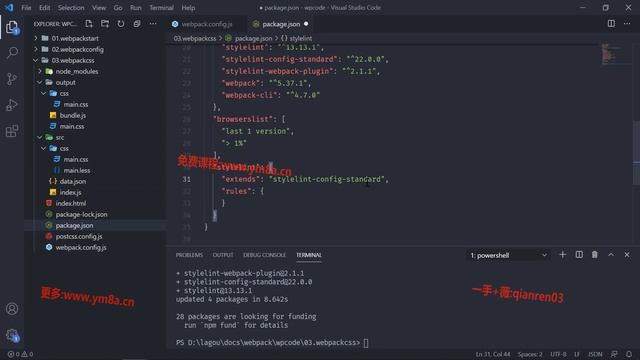Screen dimensions: 640x360
Task: Kill the active terminal with trash icon
Action: [595, 255]
